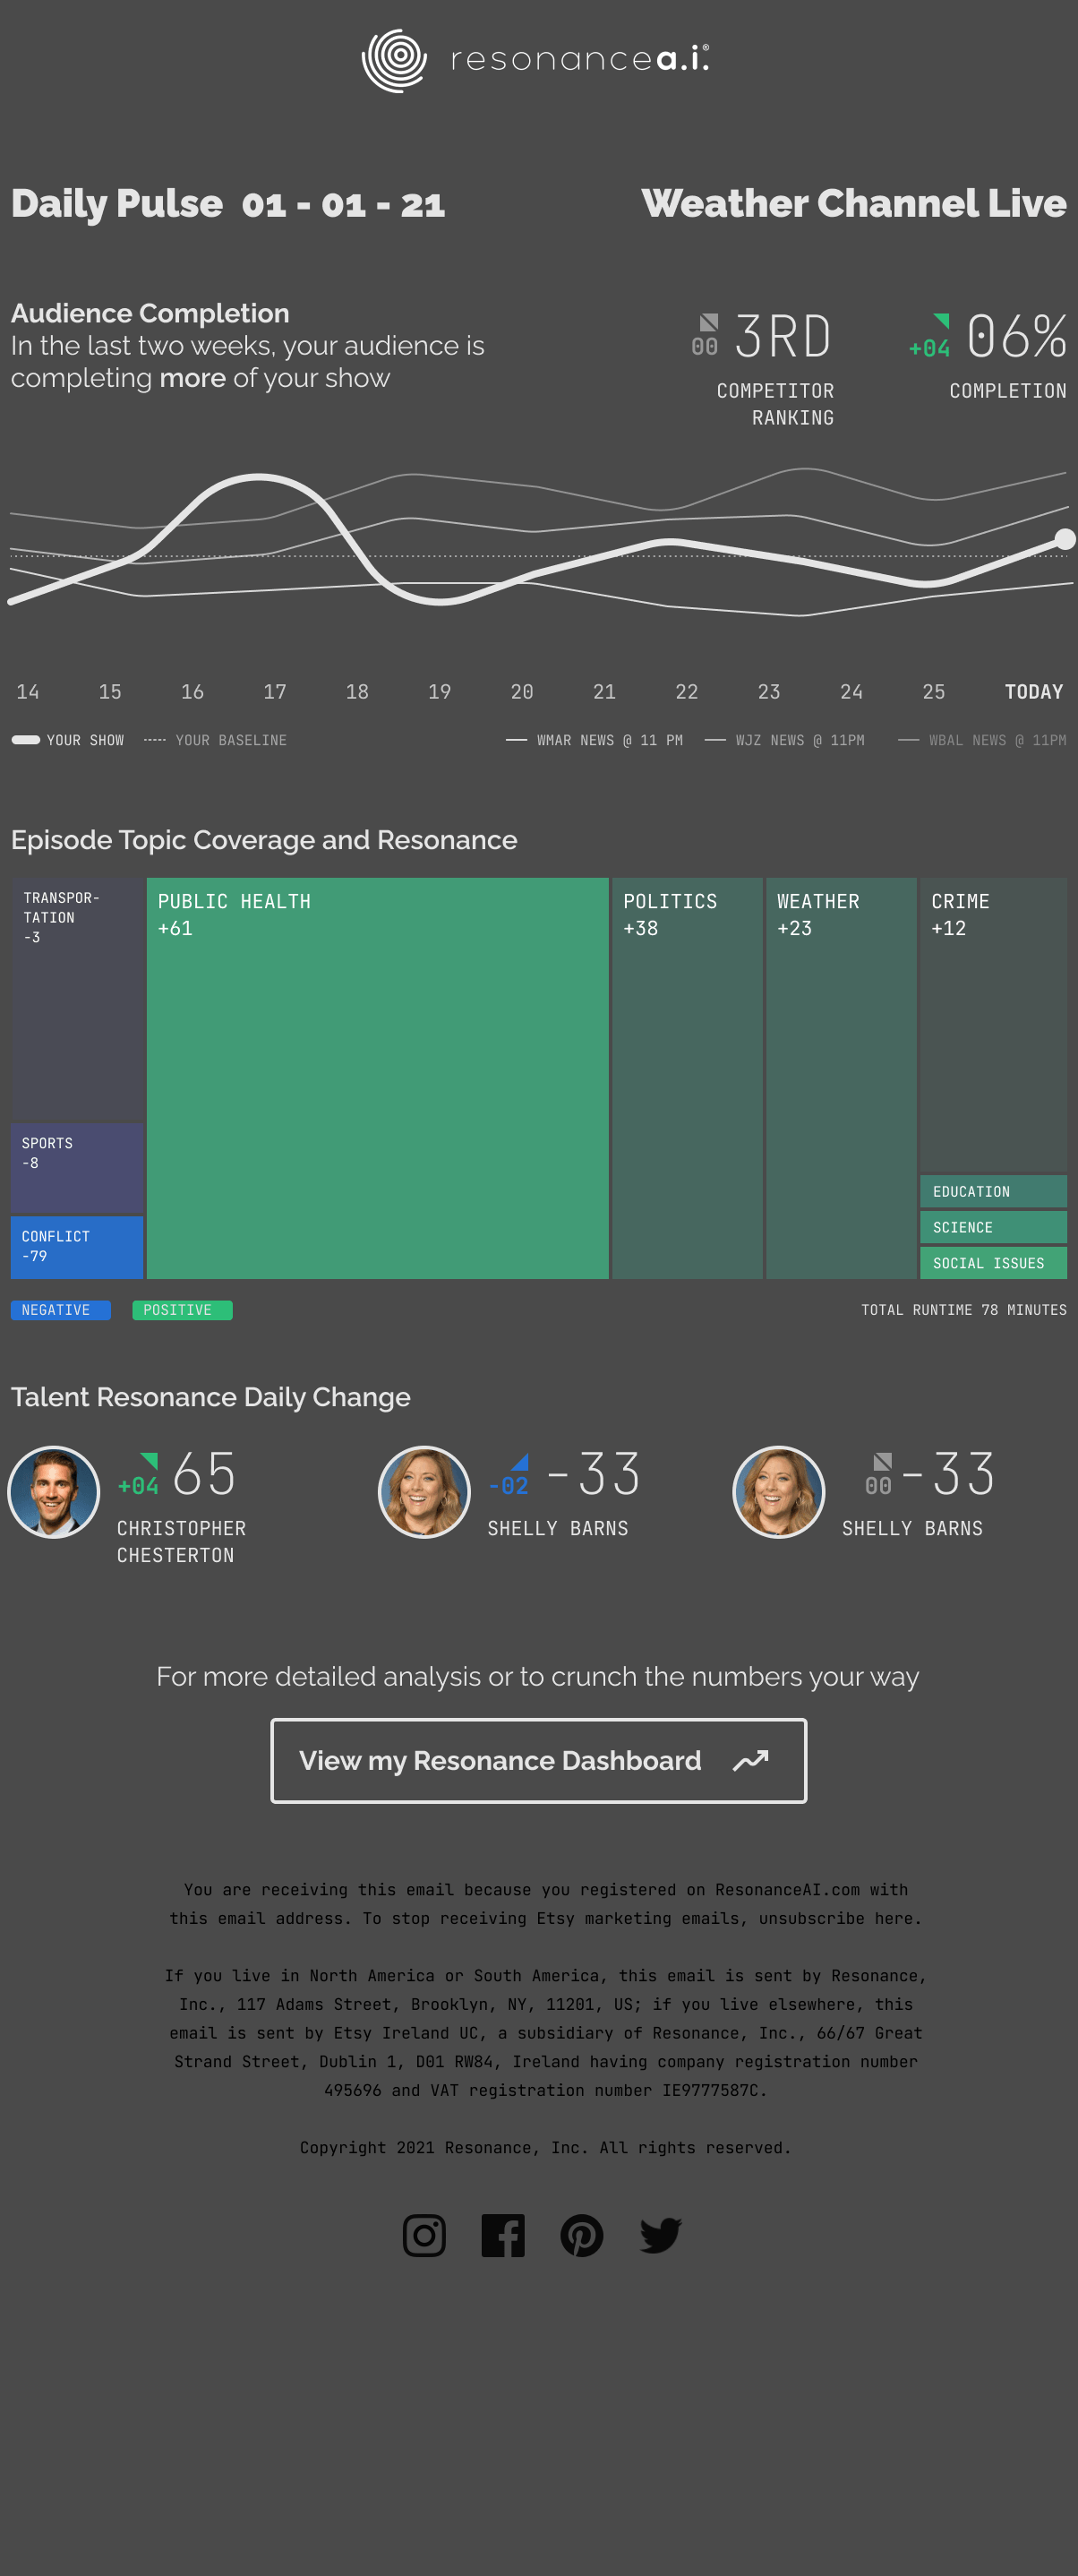The image size is (1078, 2576).
Task: Click the middle Shelly Barns profile photo
Action: (x=424, y=1492)
